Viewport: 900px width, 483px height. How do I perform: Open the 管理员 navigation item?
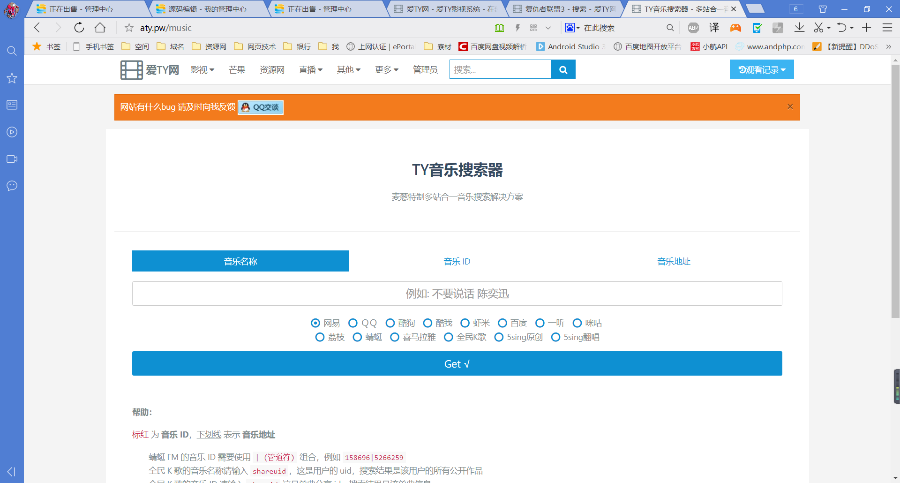[425, 69]
